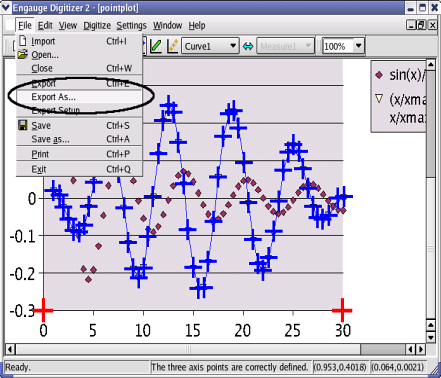The image size is (441, 378).
Task: Open the Digitize menu
Action: point(97,26)
